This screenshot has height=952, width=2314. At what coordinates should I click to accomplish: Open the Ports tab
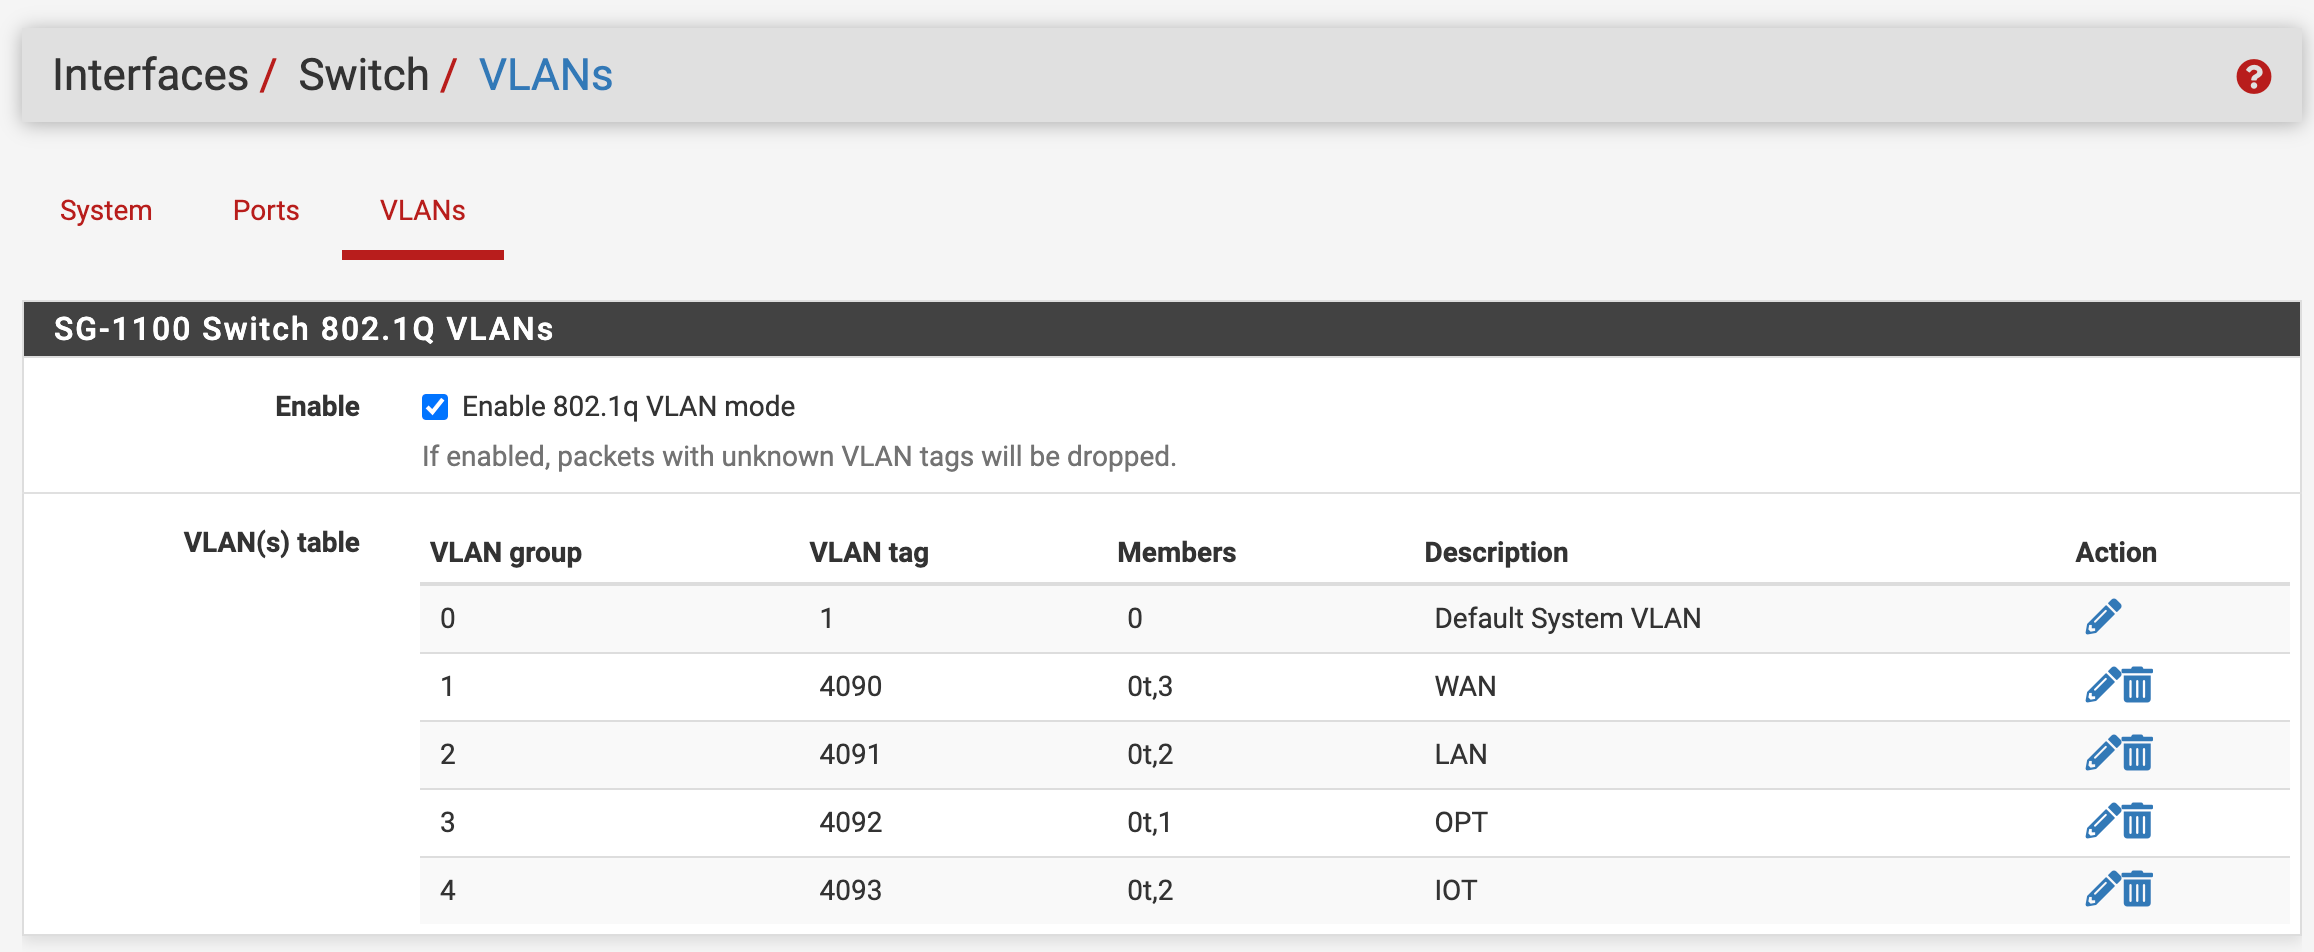[266, 211]
